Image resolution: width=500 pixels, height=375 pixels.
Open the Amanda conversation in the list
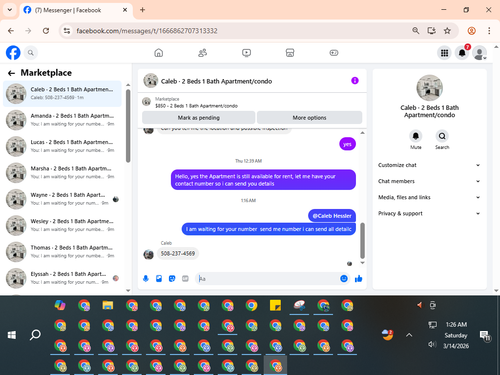click(x=62, y=120)
